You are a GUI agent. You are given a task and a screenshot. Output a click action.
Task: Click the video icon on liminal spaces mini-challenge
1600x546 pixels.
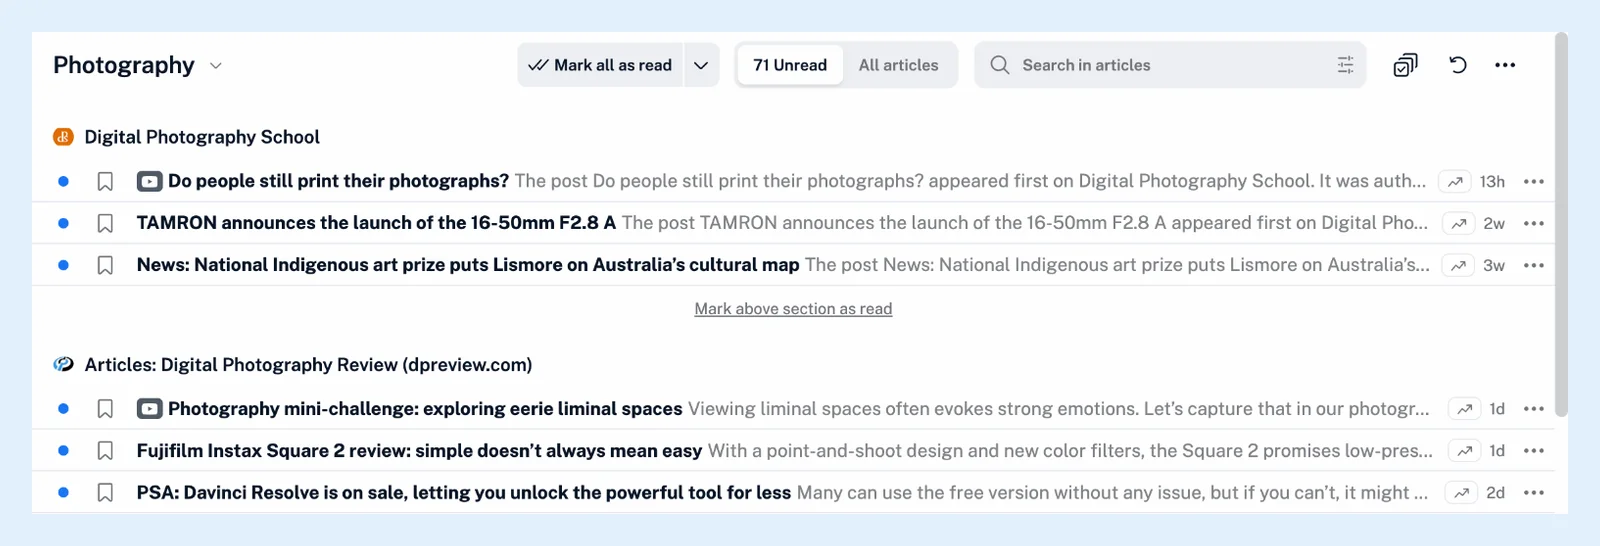tap(149, 409)
